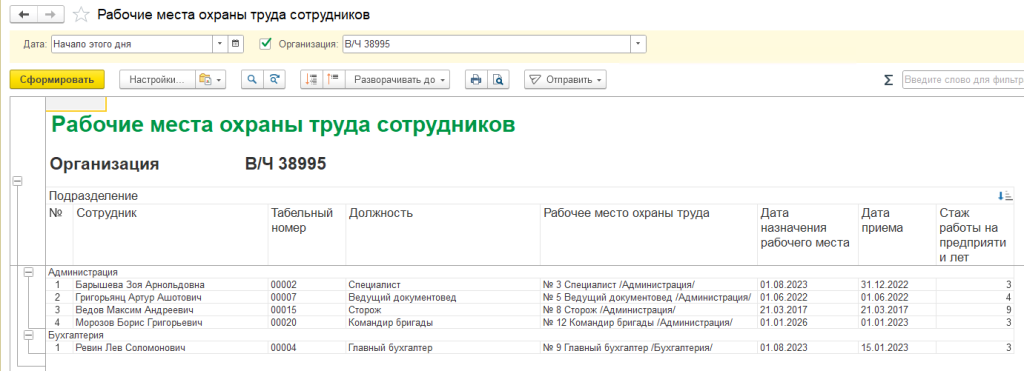Select the table number cell 00020
The image size is (1024, 371).
[x=307, y=323]
